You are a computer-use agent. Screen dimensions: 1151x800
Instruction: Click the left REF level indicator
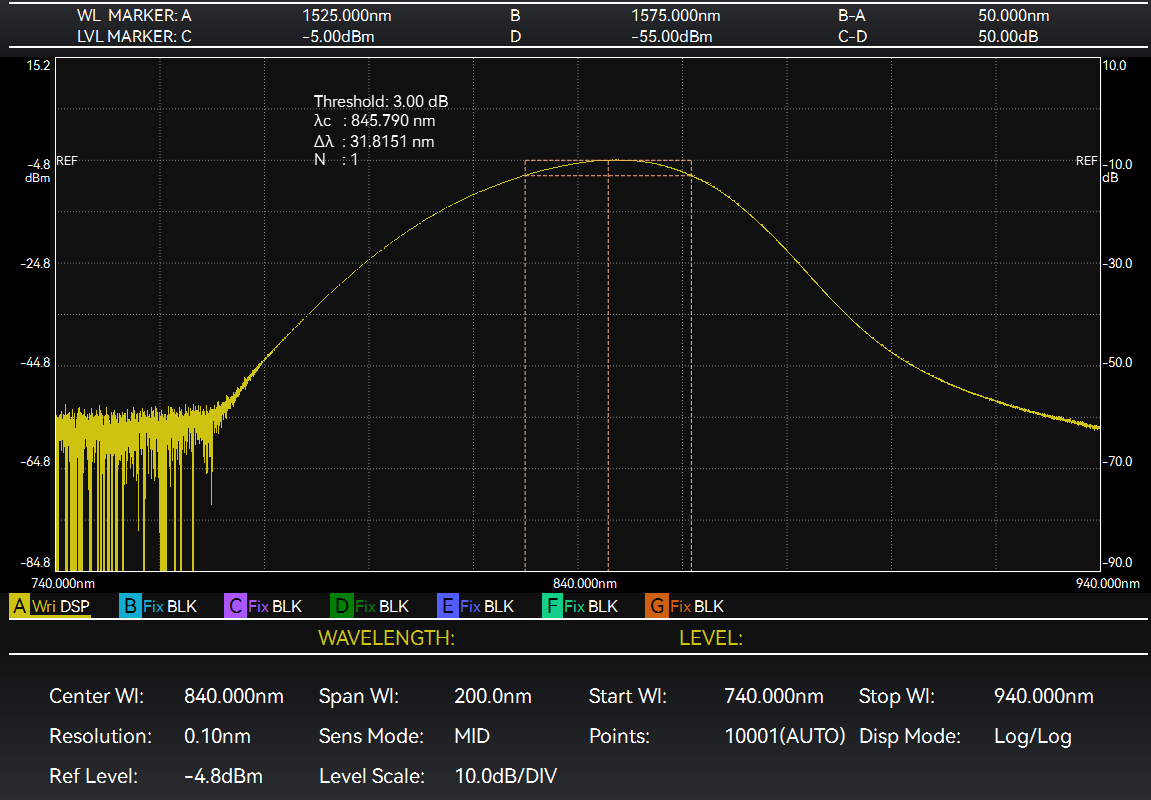pos(66,160)
